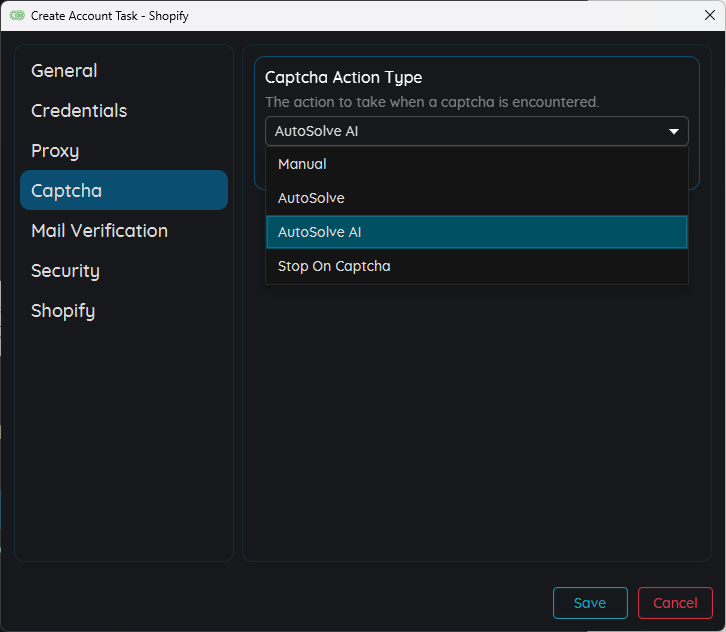Choose Manual from the dropdown list
The width and height of the screenshot is (726, 632).
(302, 164)
